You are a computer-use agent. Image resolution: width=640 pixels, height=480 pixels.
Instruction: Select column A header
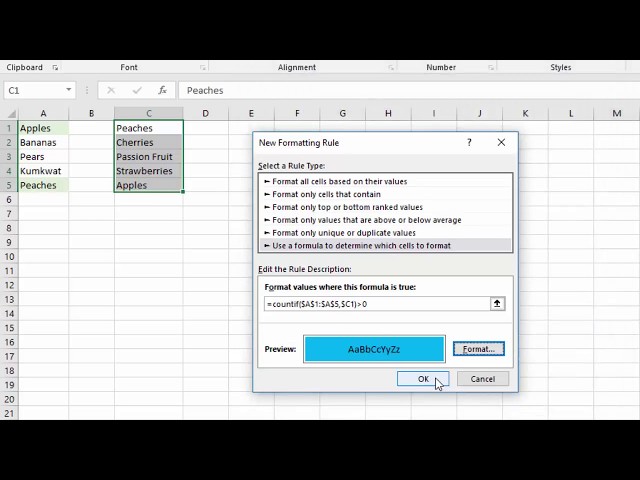(43, 113)
